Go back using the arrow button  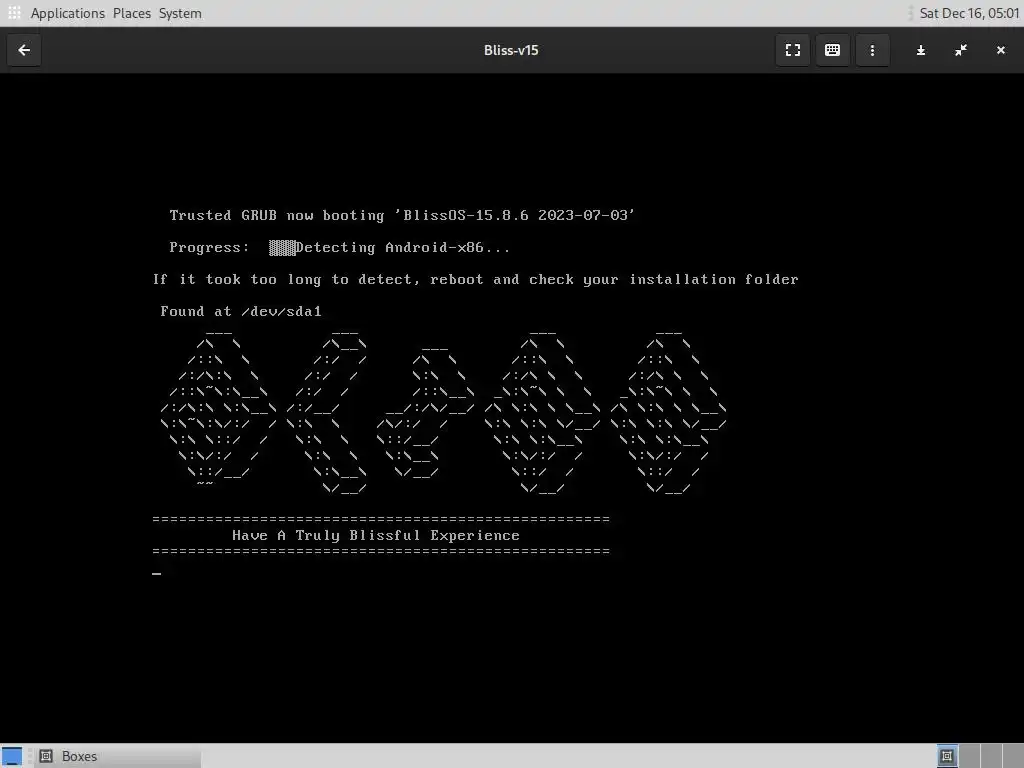point(24,50)
